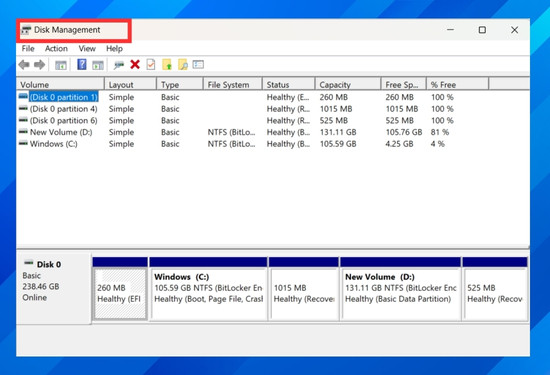Click the Forward arrow in the toolbar

coord(39,65)
